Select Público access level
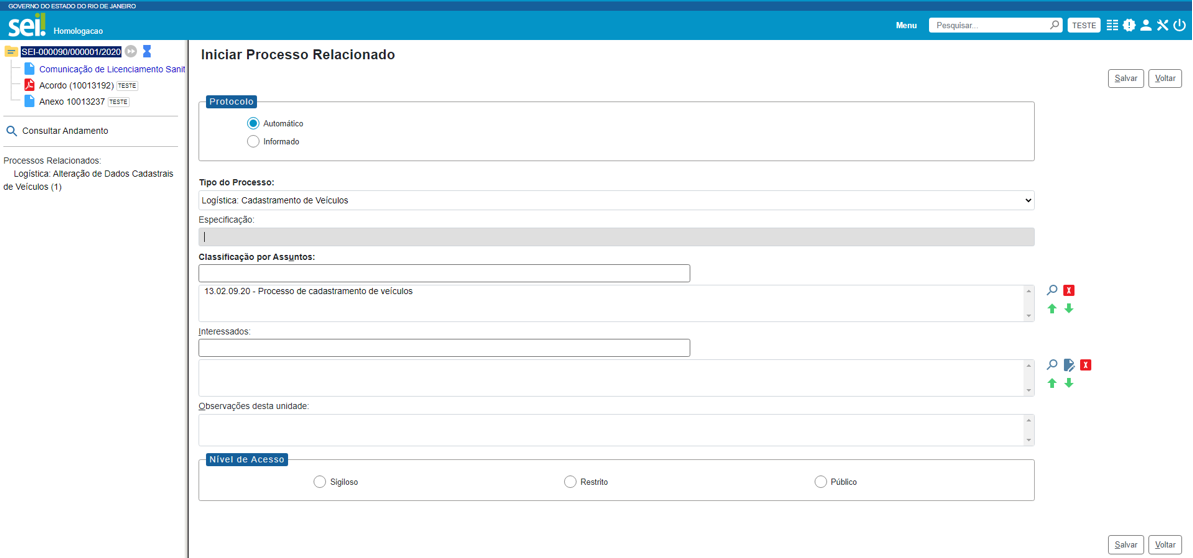 tap(821, 482)
